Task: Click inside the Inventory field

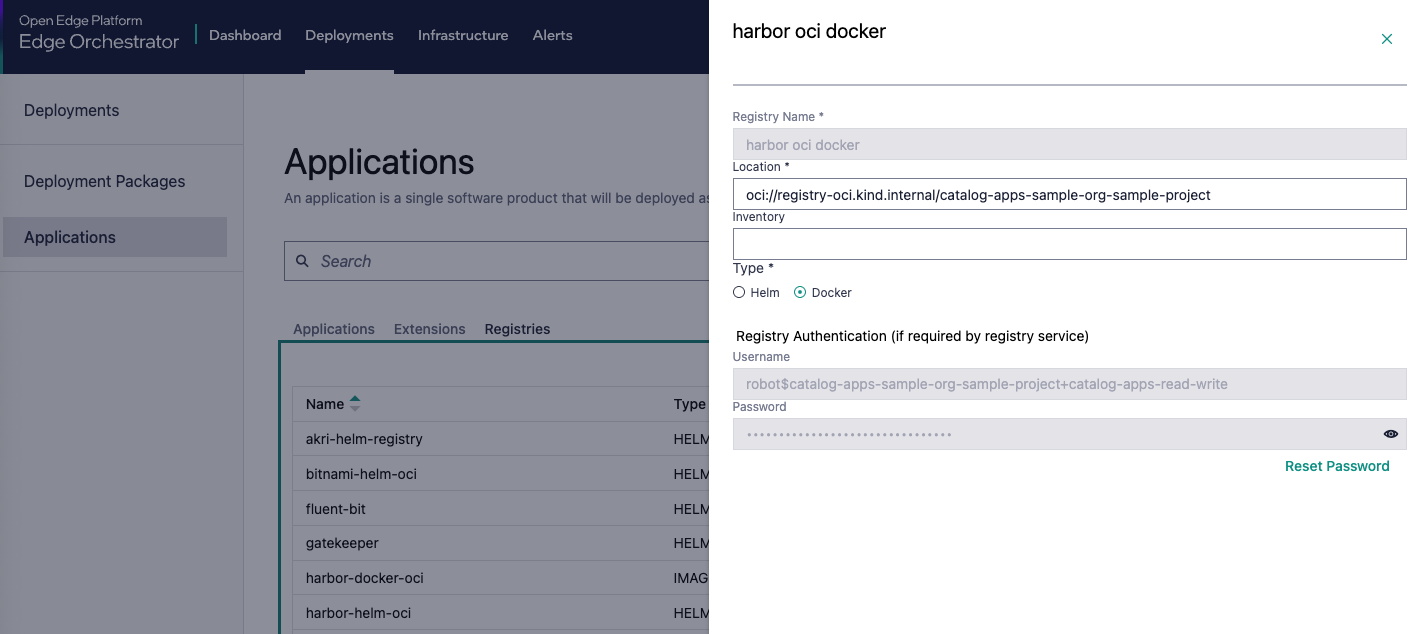Action: (1069, 244)
